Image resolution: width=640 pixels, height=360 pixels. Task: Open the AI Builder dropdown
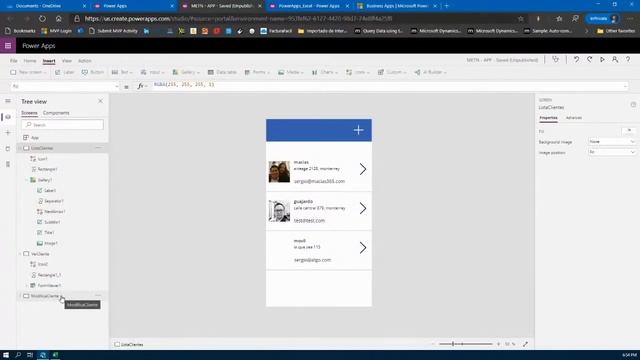click(431, 72)
